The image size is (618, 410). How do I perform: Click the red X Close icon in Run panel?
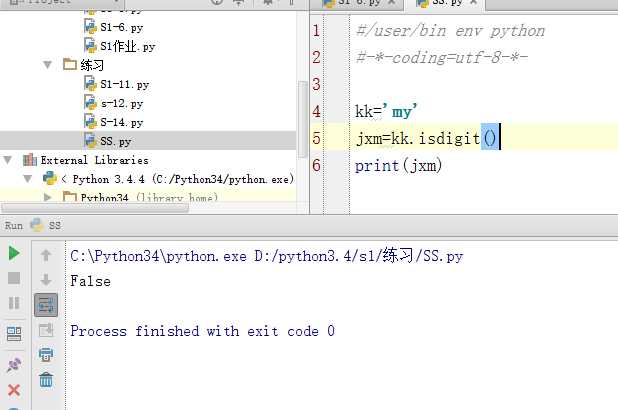(14, 390)
